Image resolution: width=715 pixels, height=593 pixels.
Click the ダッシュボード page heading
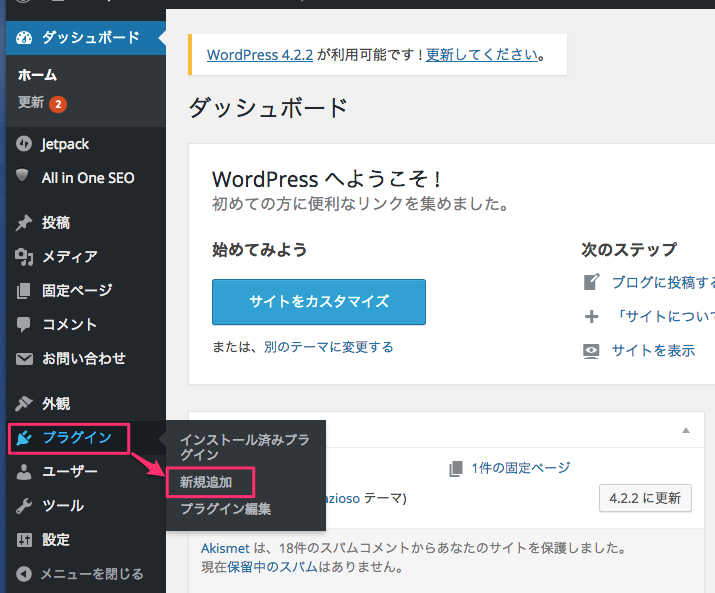pyautogui.click(x=268, y=109)
